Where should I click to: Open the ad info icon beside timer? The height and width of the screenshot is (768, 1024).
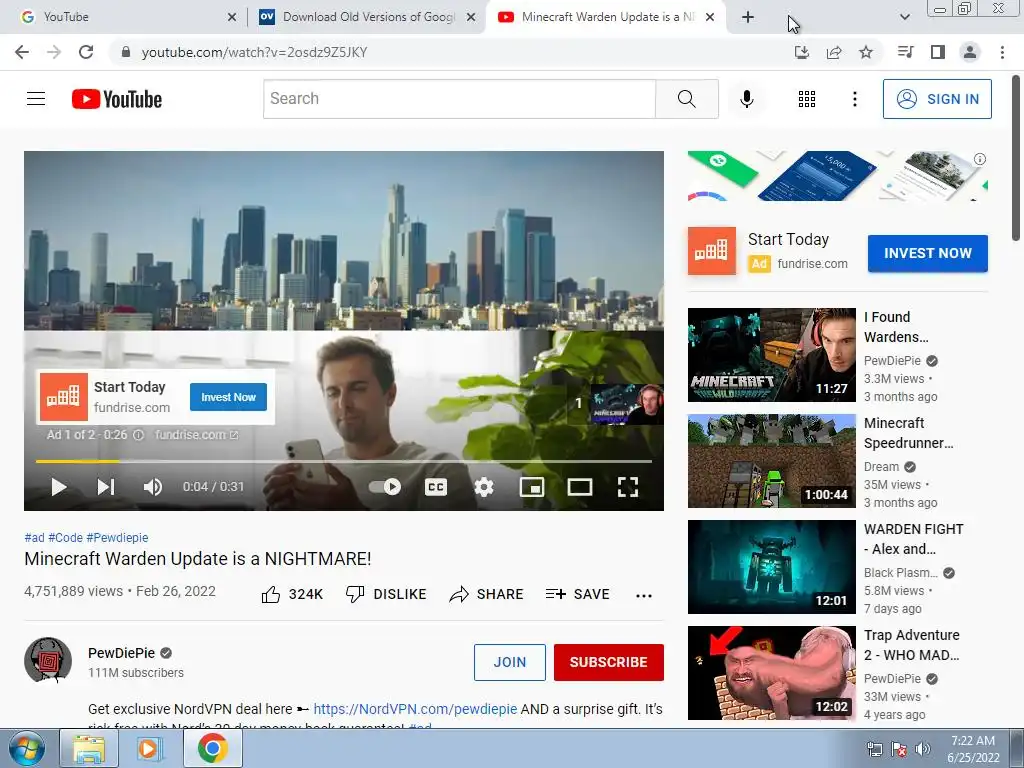coord(138,435)
